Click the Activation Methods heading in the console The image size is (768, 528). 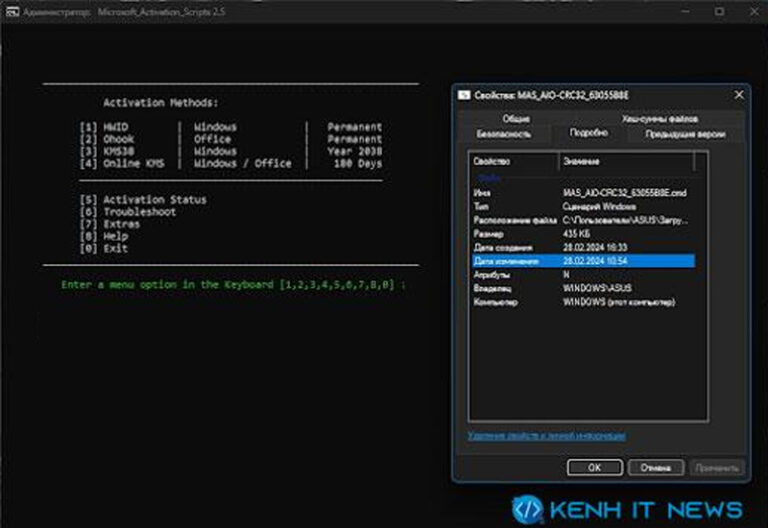click(161, 103)
